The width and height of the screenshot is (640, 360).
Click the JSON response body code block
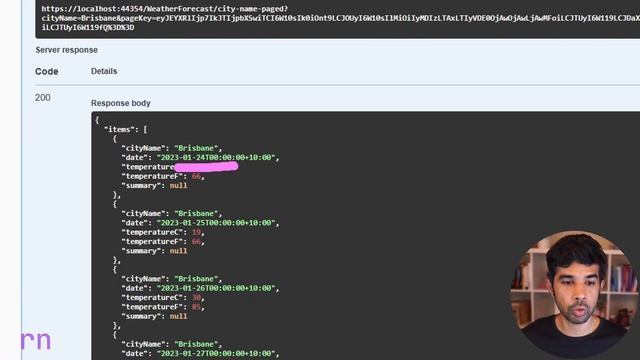point(365,236)
